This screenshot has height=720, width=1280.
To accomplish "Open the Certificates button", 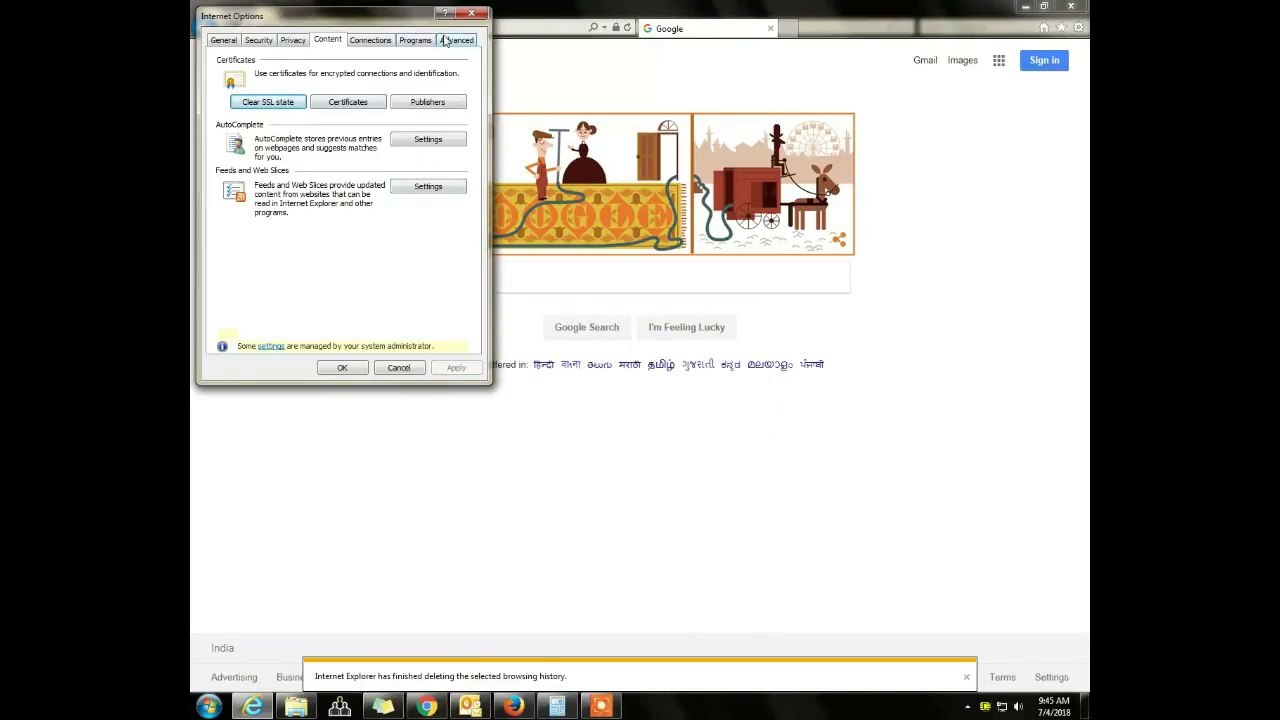I will (348, 102).
